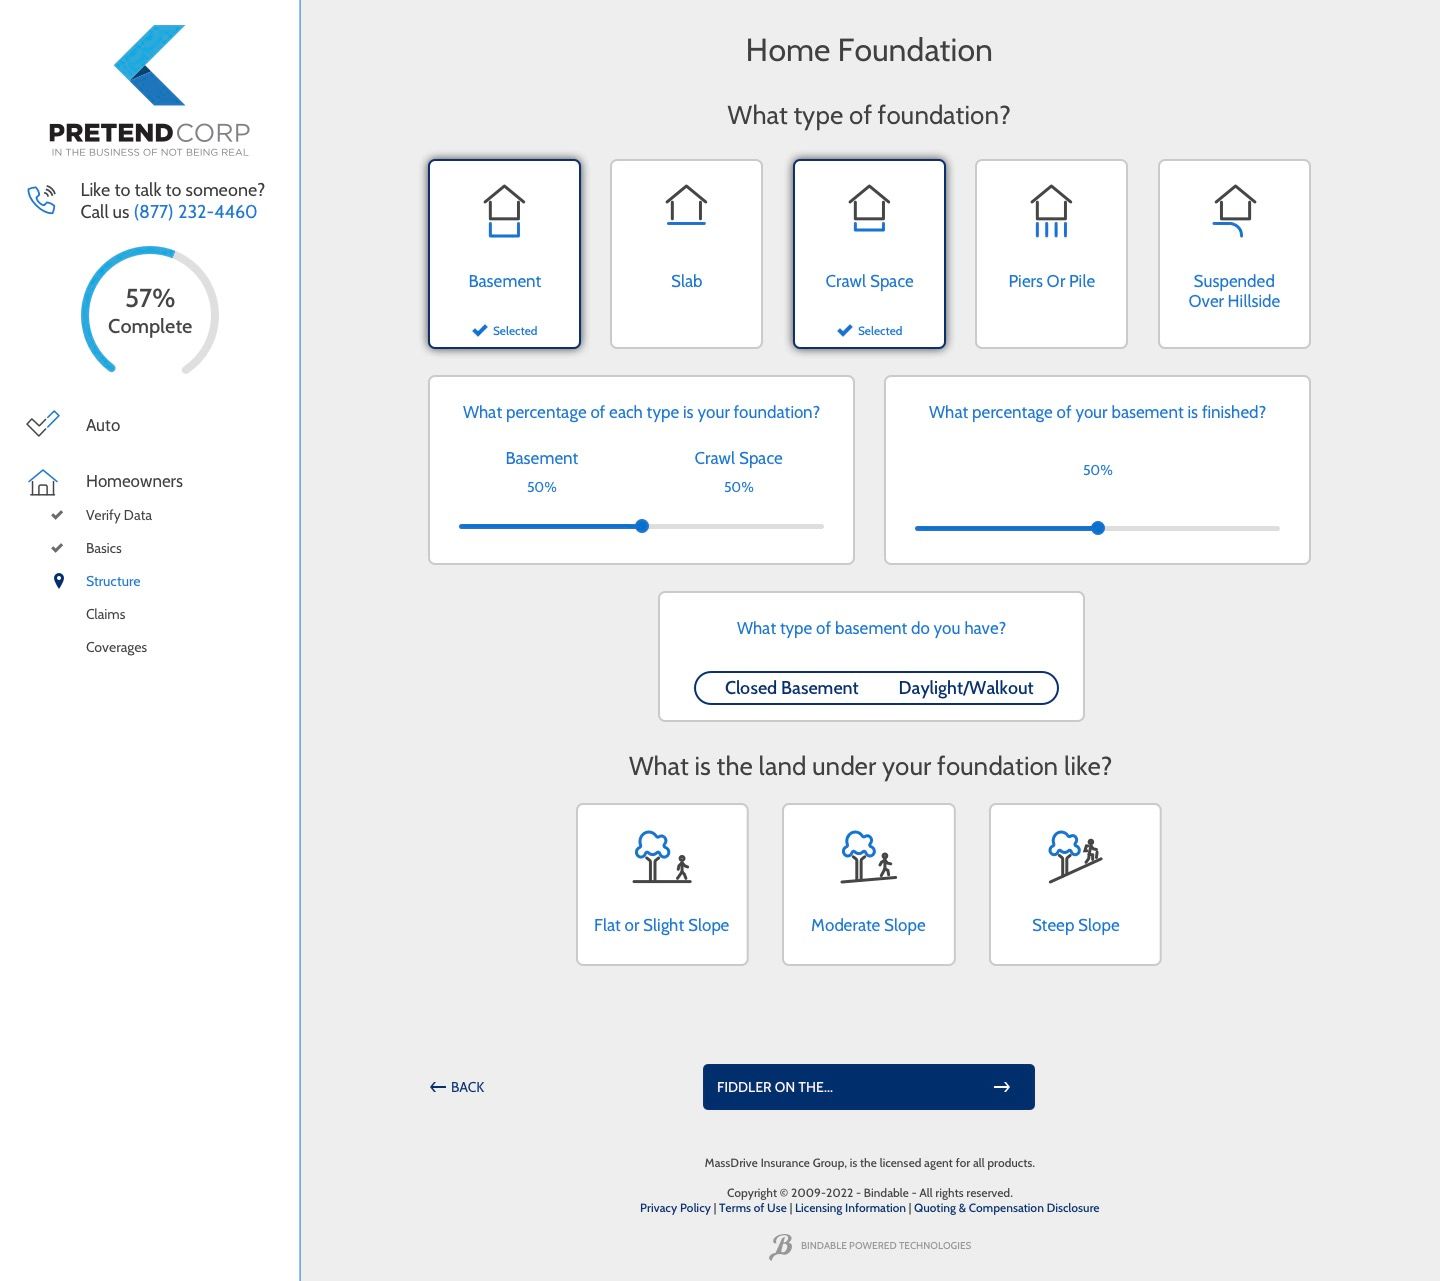Viewport: 1440px width, 1281px height.
Task: Click the Crawl Space house icon
Action: 869,208
